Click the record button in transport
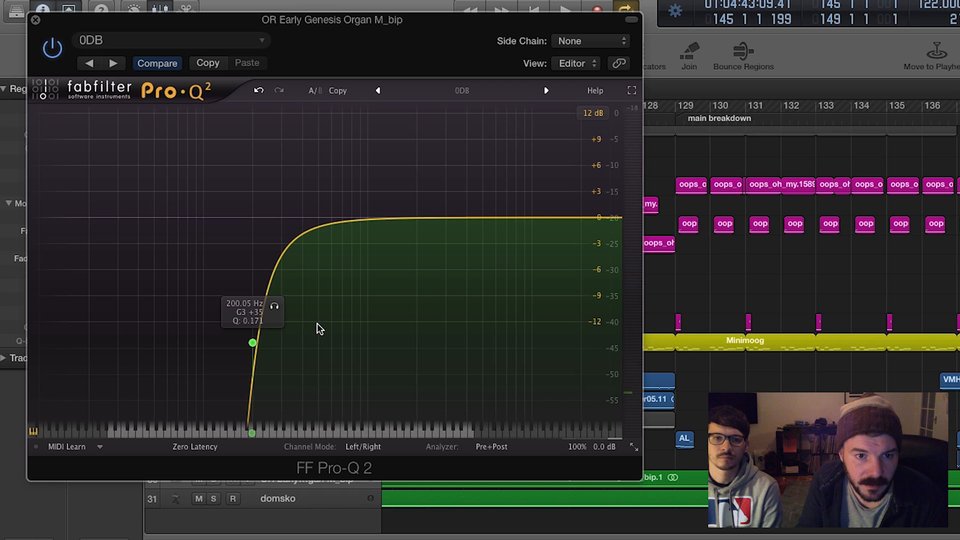This screenshot has height=540, width=960. 597,9
